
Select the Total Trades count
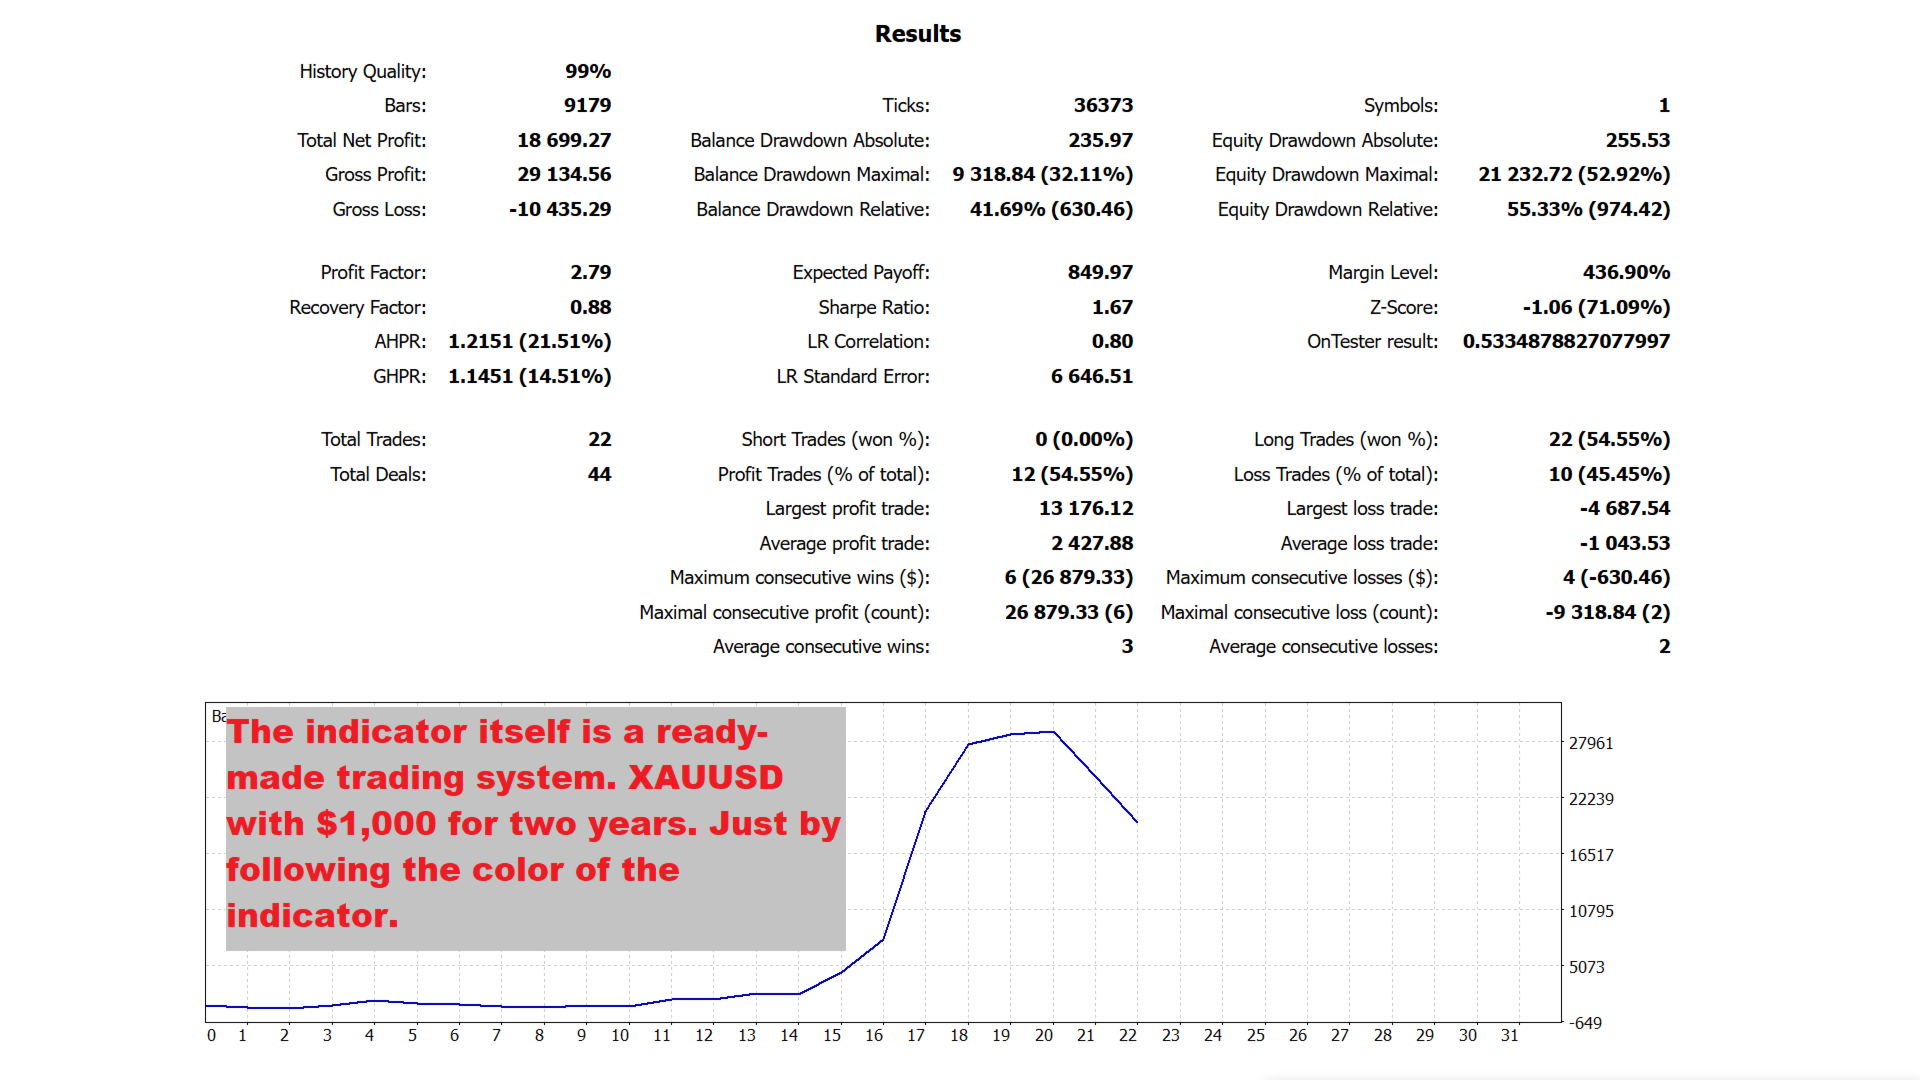(x=599, y=439)
